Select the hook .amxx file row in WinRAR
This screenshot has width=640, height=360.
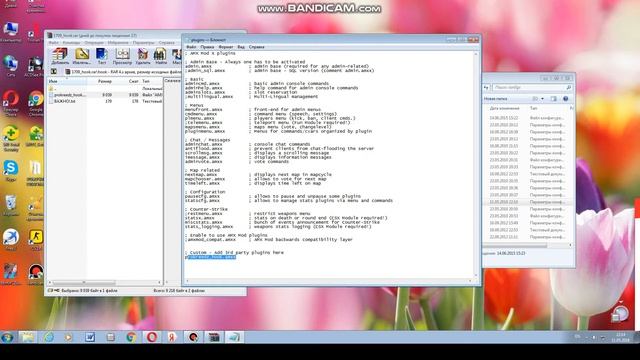coord(105,95)
